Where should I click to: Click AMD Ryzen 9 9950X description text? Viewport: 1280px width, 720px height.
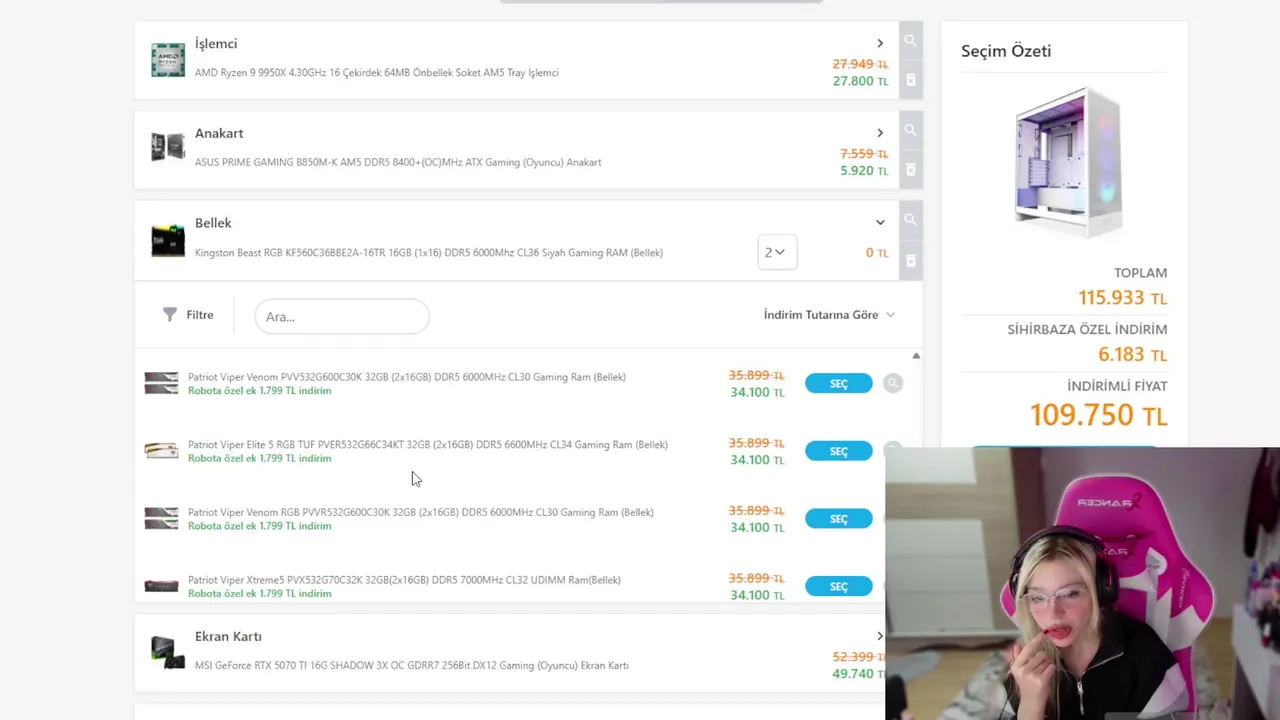click(377, 72)
